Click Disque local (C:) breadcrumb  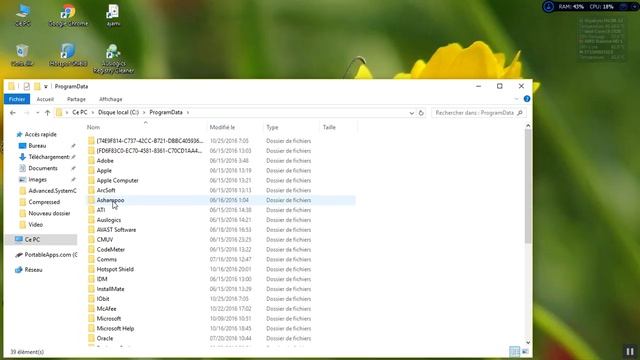118,112
